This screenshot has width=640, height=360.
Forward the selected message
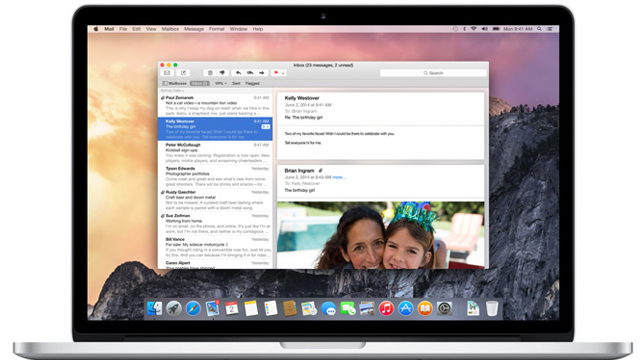(262, 73)
